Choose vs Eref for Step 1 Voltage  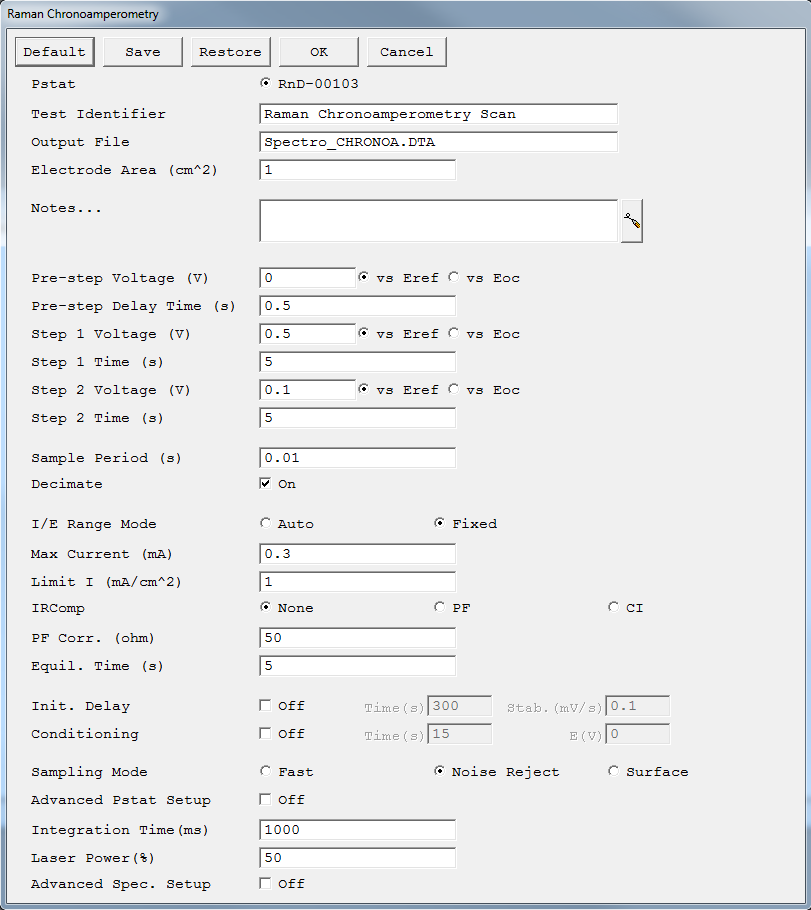click(363, 333)
